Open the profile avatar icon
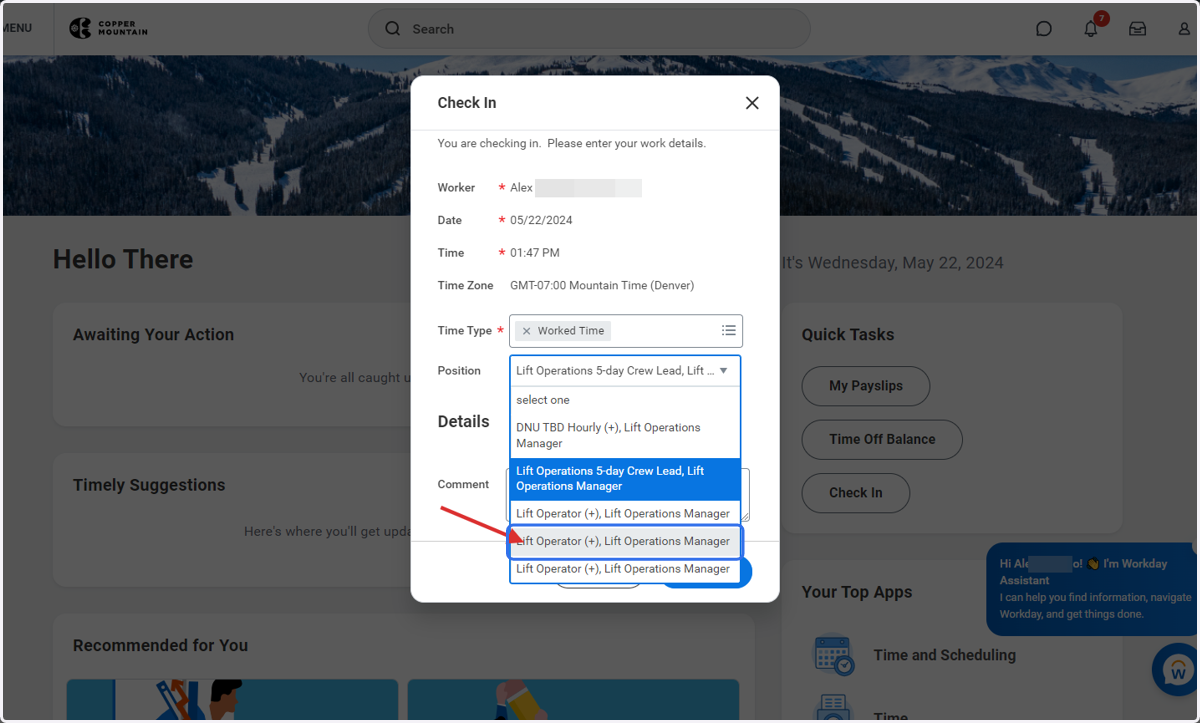The image size is (1200, 723). (x=1184, y=29)
